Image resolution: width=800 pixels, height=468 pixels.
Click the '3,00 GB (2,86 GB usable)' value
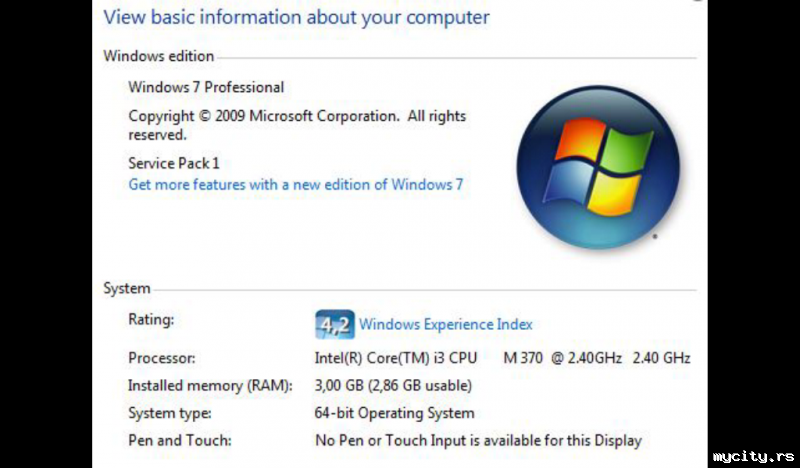click(393, 386)
